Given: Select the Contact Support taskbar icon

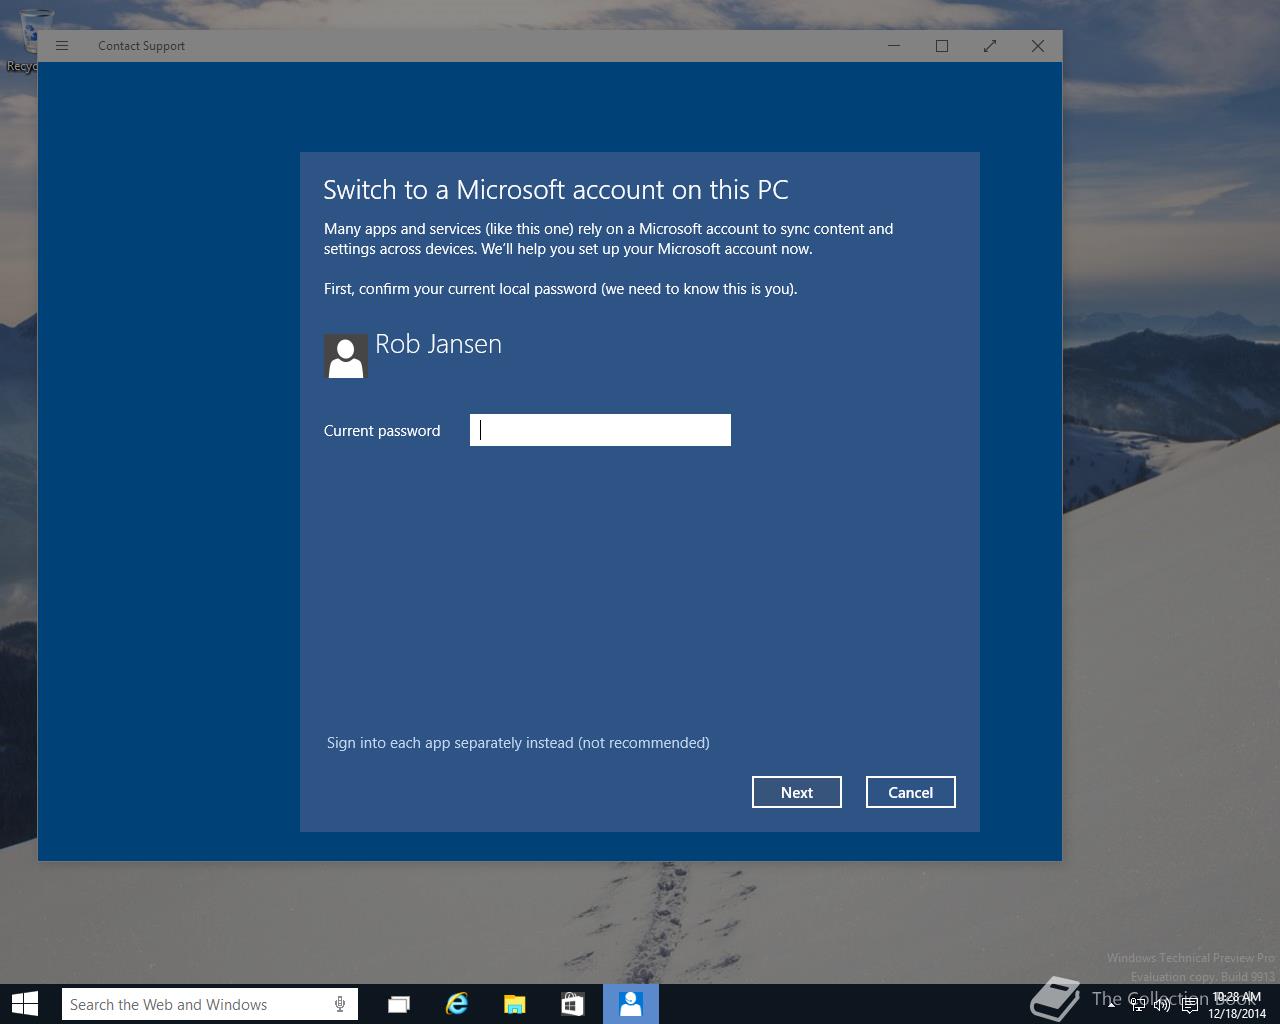Looking at the screenshot, I should 631,1004.
